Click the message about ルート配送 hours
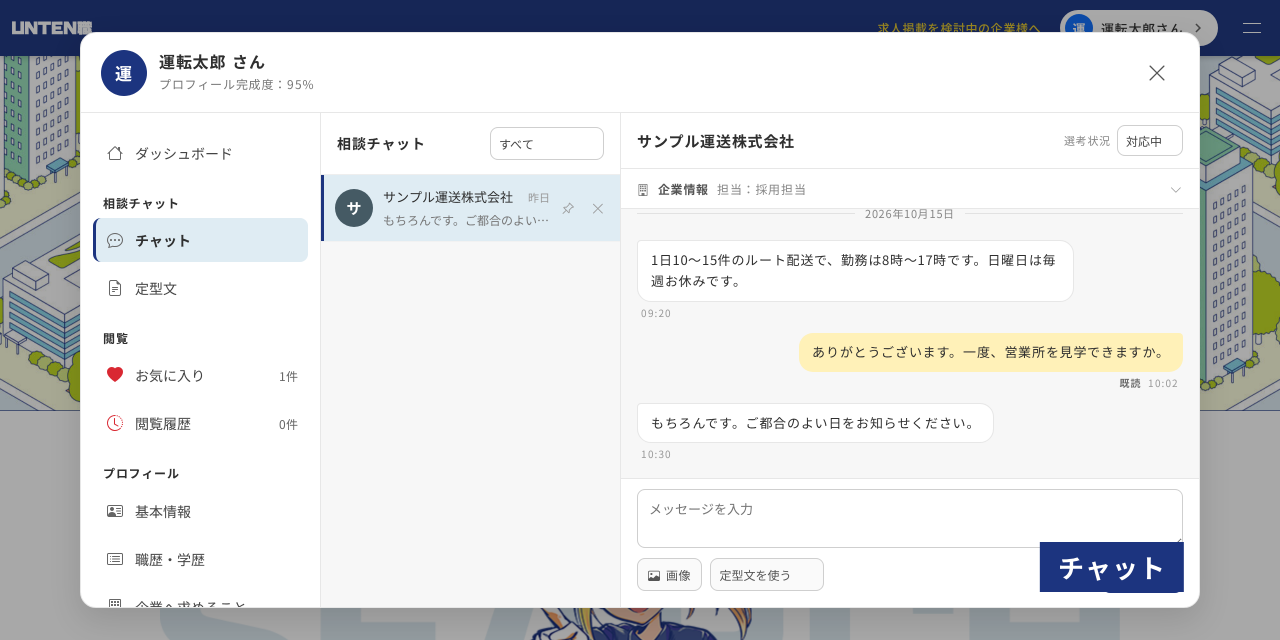The width and height of the screenshot is (1280, 640). coord(855,271)
